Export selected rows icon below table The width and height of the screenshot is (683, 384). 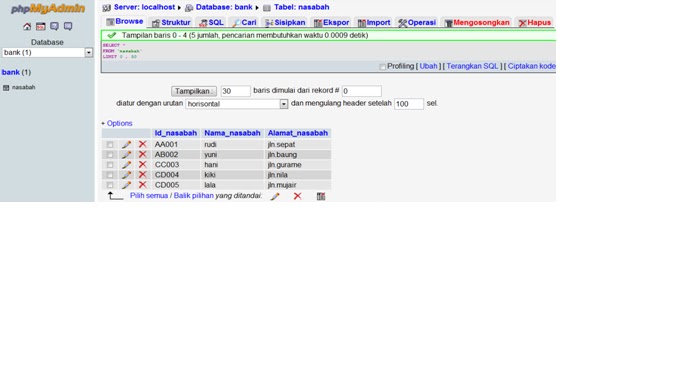tap(321, 196)
